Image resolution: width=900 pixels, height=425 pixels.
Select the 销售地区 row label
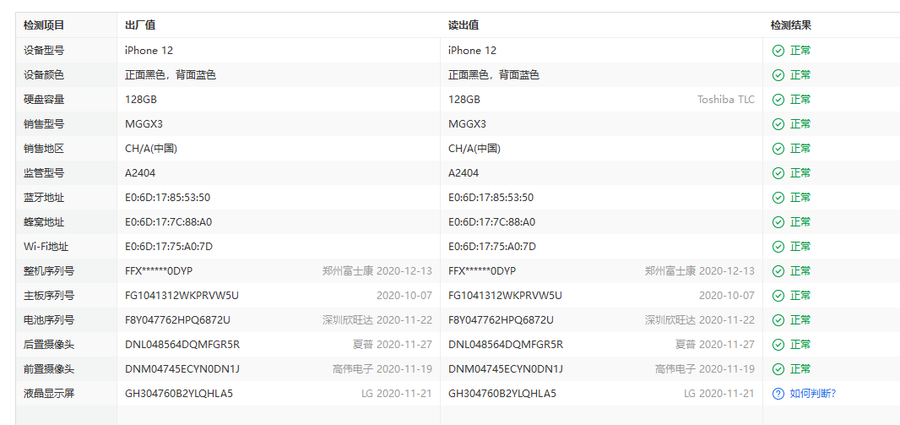coord(44,149)
